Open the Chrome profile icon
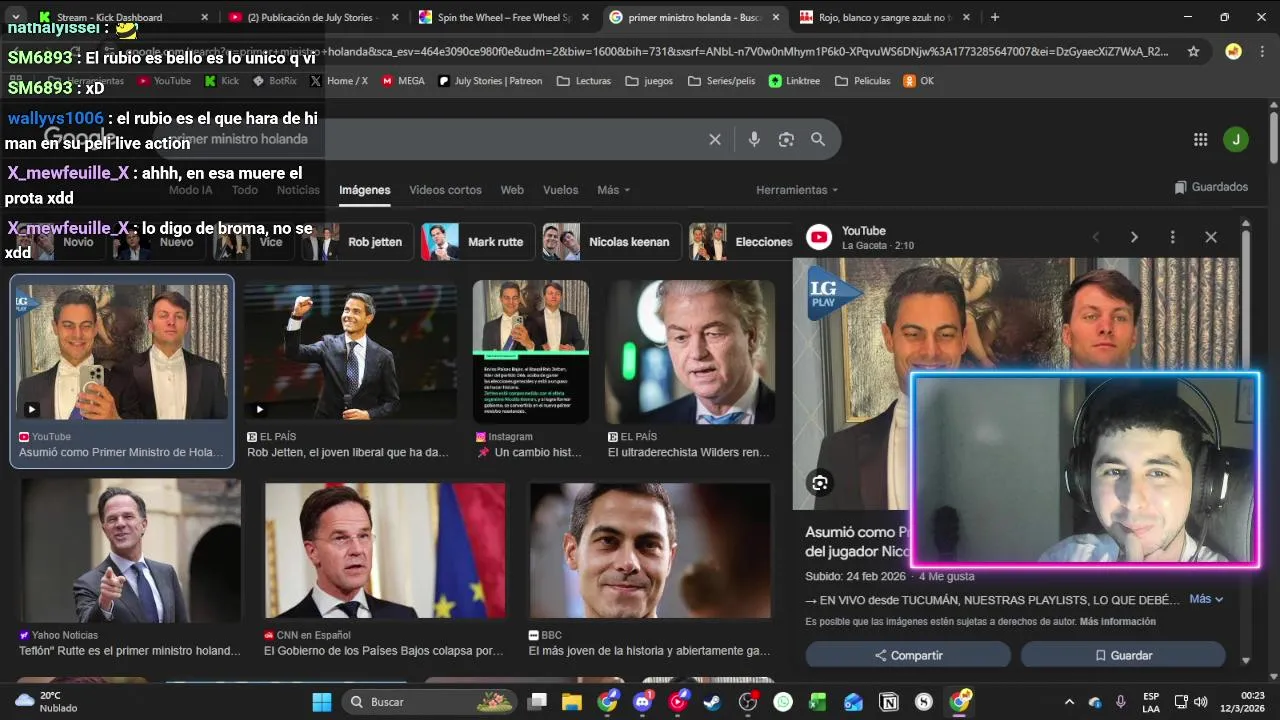The width and height of the screenshot is (1280, 720). tap(1233, 52)
